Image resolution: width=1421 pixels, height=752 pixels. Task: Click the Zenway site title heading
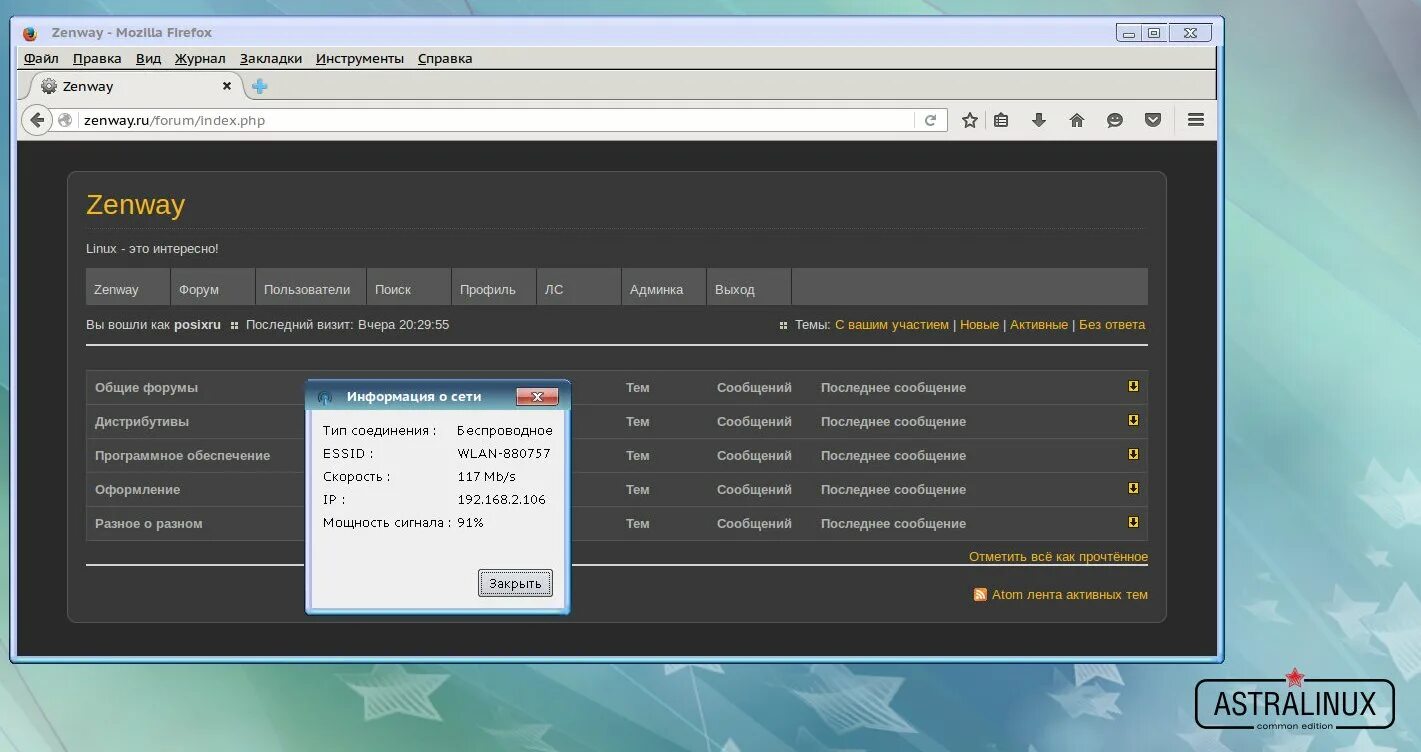136,205
